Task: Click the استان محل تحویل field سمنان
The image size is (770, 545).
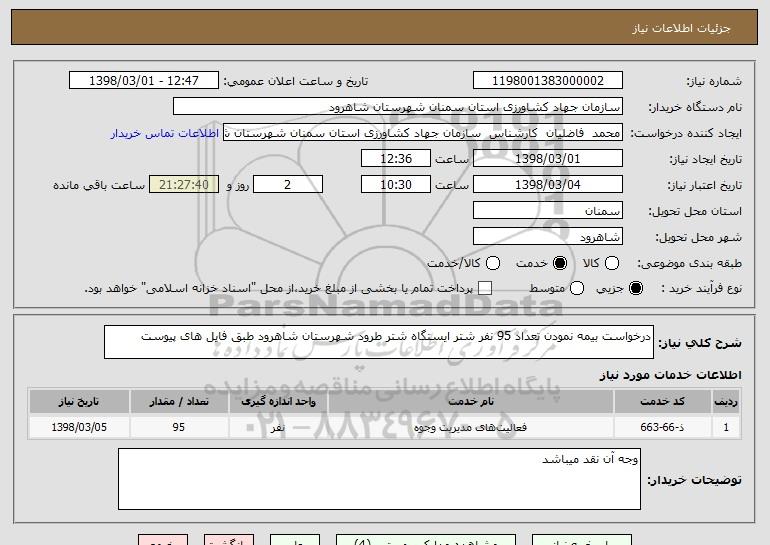Action: [548, 211]
